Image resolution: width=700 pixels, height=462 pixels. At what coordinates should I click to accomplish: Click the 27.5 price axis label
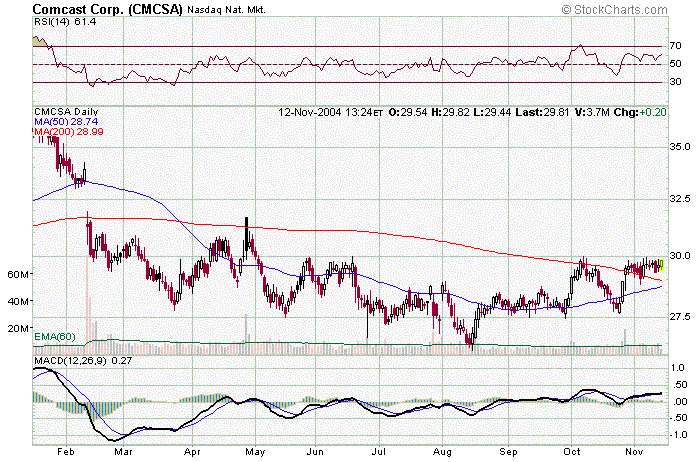(680, 316)
